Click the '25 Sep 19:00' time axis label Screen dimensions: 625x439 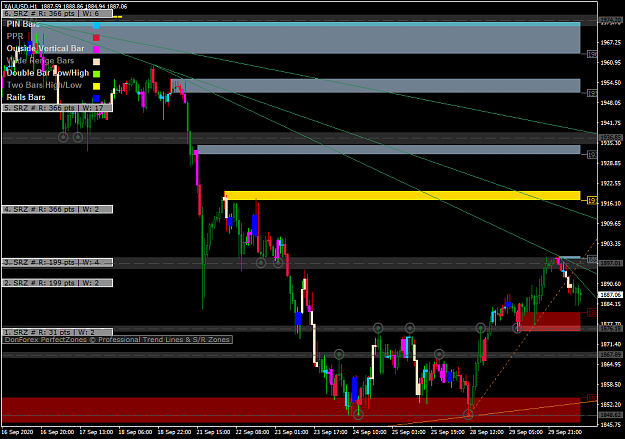448,432
